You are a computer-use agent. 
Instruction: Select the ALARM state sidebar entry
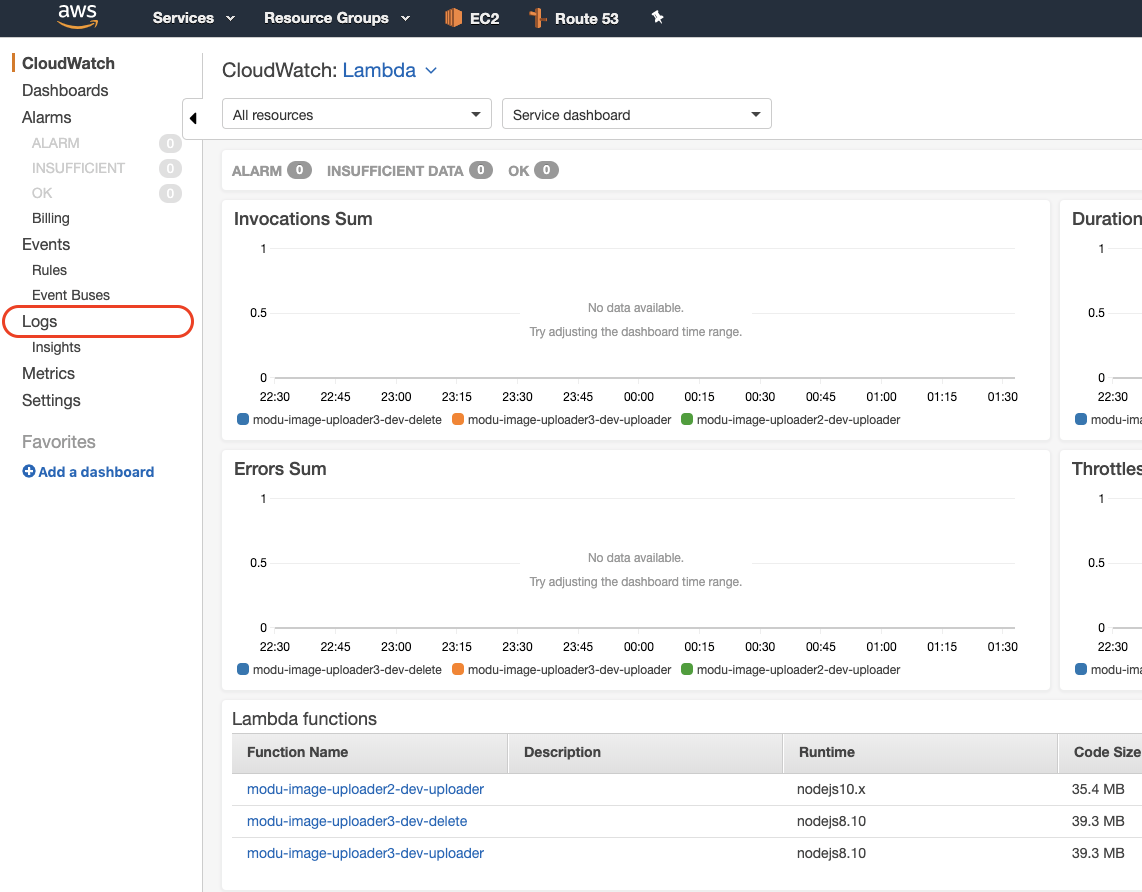click(x=55, y=143)
